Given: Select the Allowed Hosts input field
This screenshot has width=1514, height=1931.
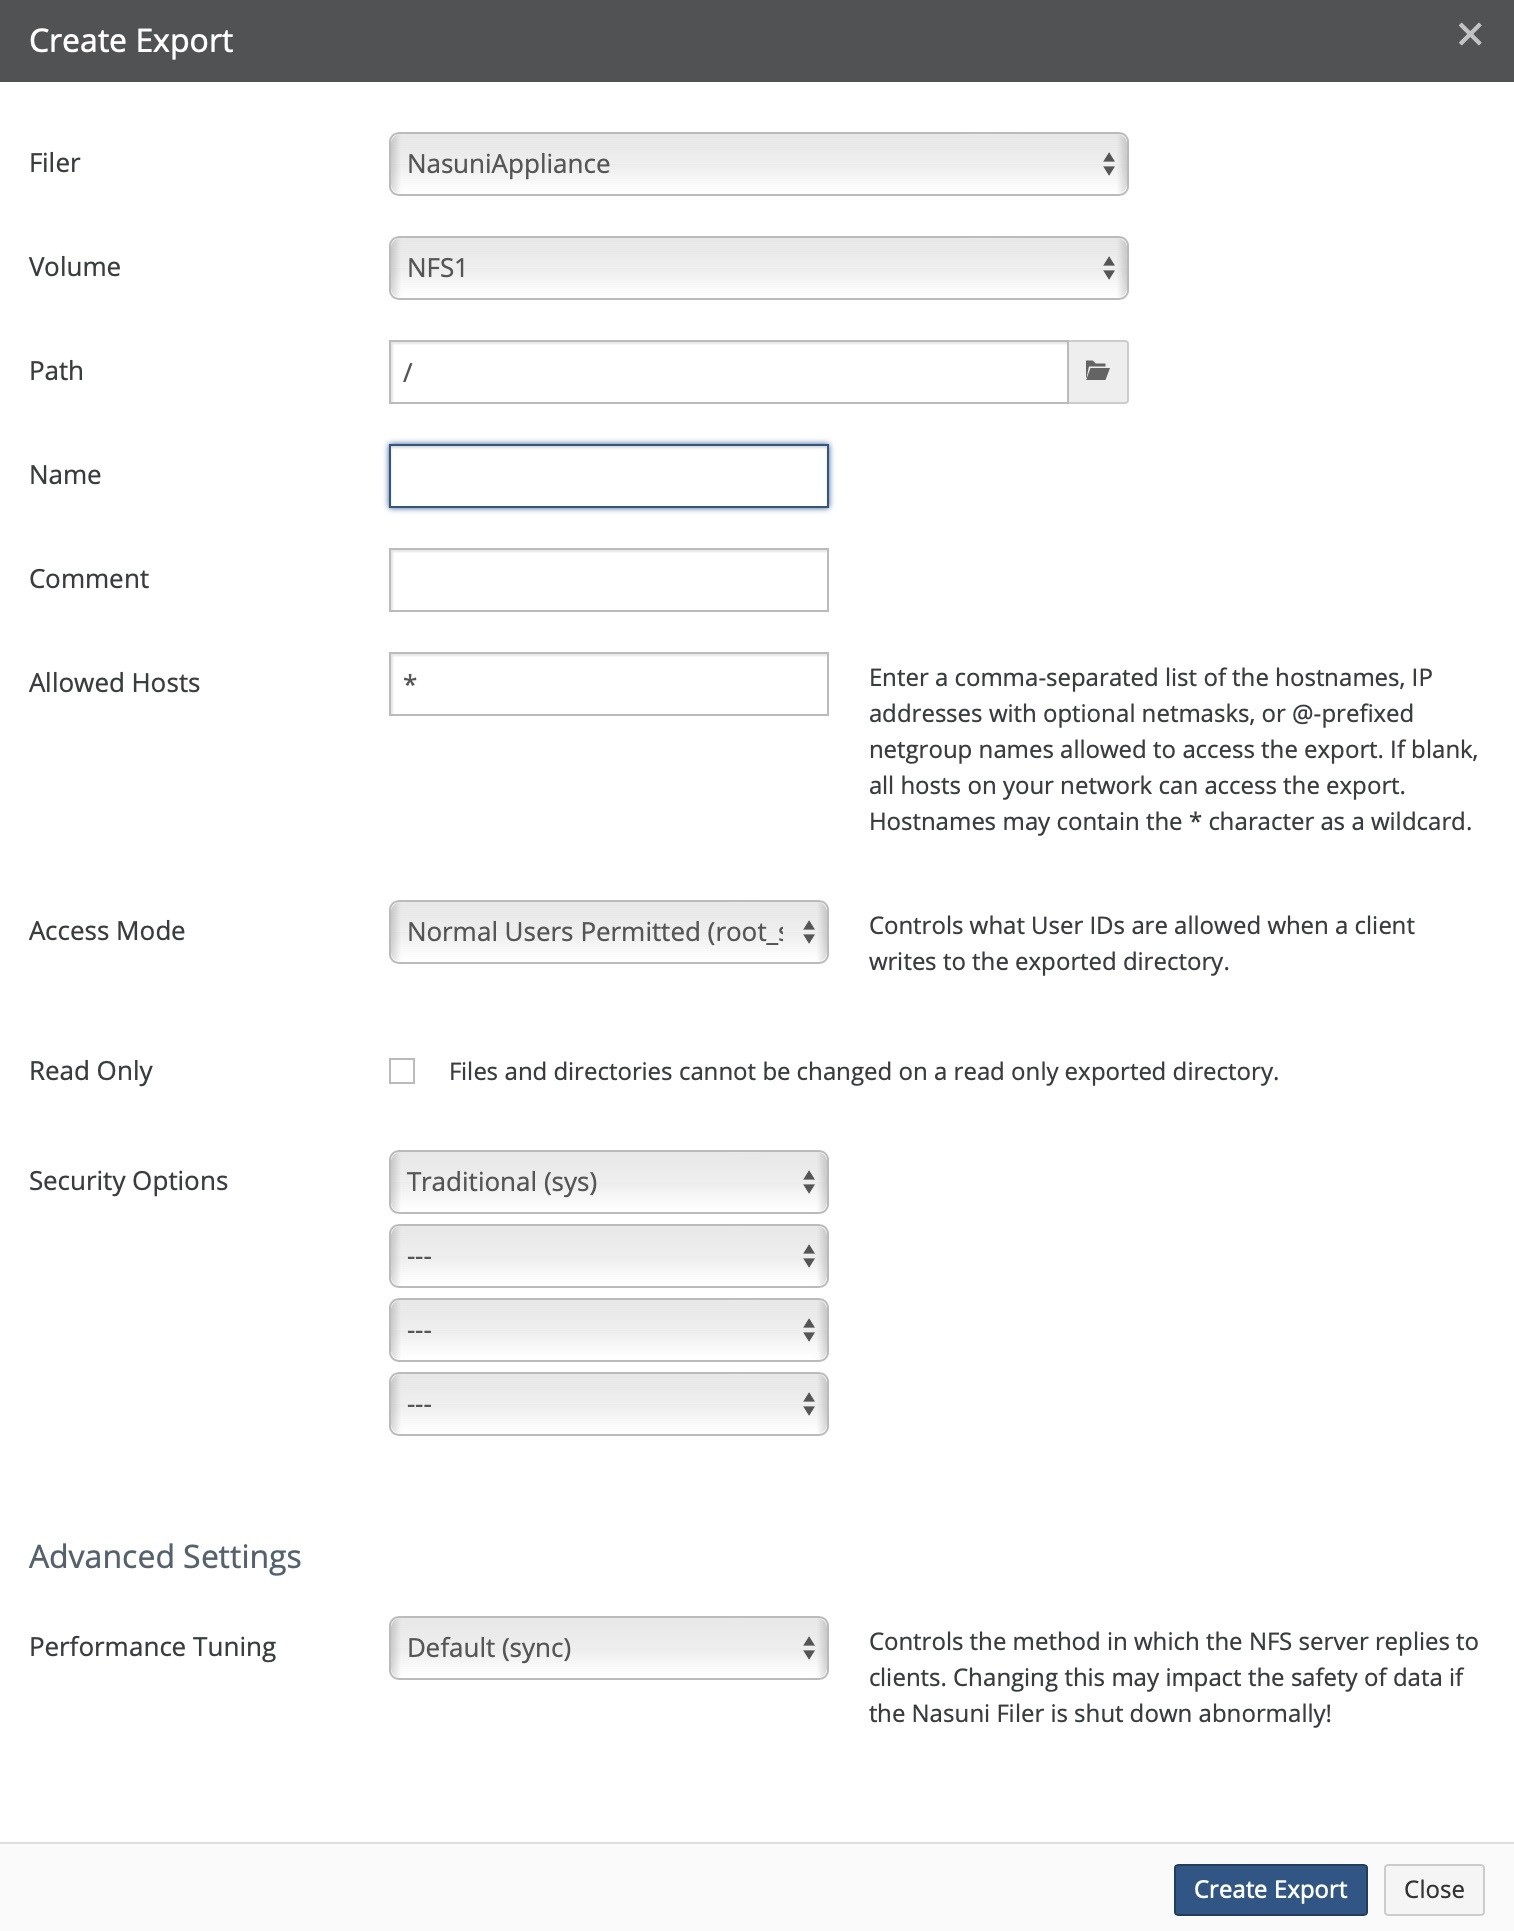Looking at the screenshot, I should click(x=608, y=684).
